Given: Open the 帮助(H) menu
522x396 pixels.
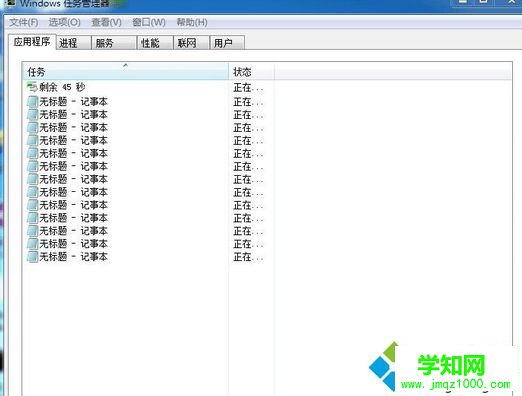Looking at the screenshot, I should (192, 22).
